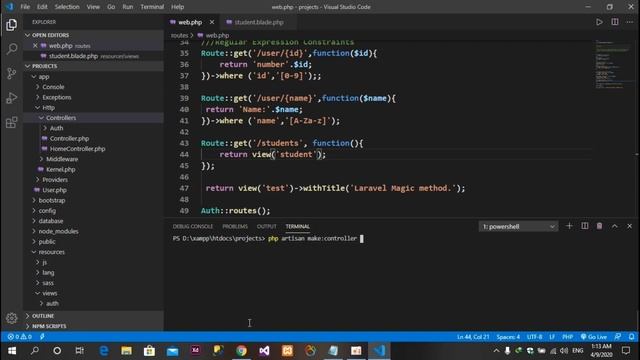Expand the NPM SCRIPTS section

93,326
